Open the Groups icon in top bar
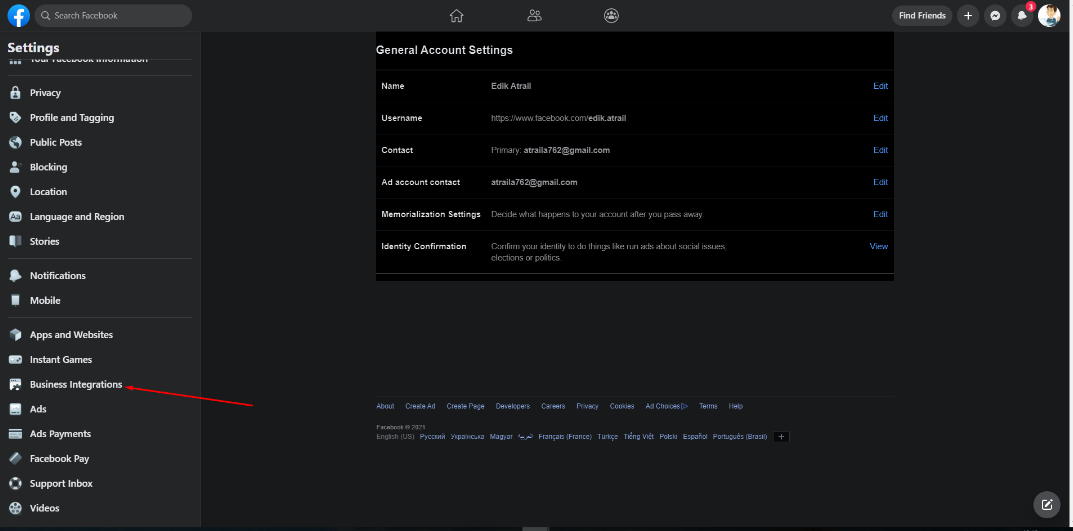This screenshot has height=531, width=1073. click(612, 15)
